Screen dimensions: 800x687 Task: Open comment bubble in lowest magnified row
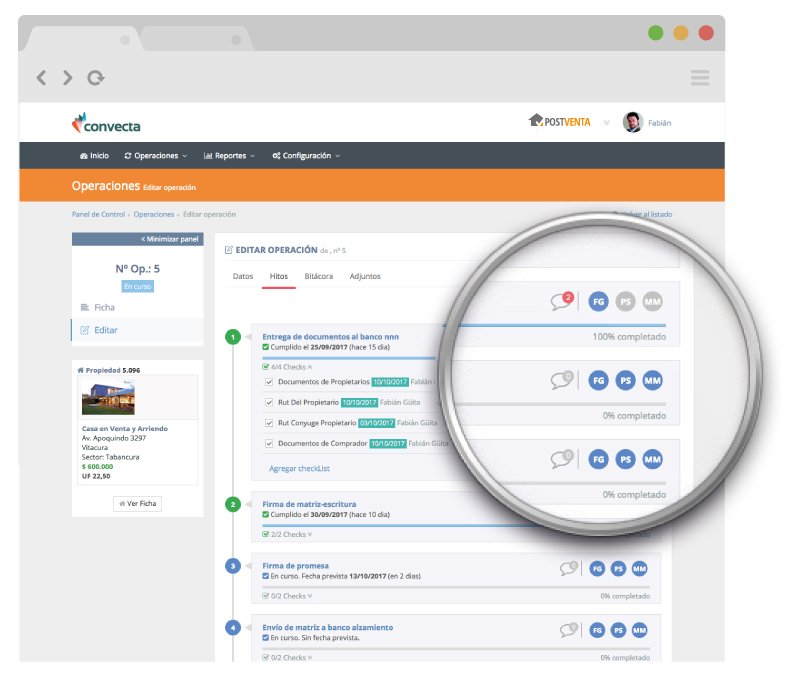pyautogui.click(x=562, y=459)
